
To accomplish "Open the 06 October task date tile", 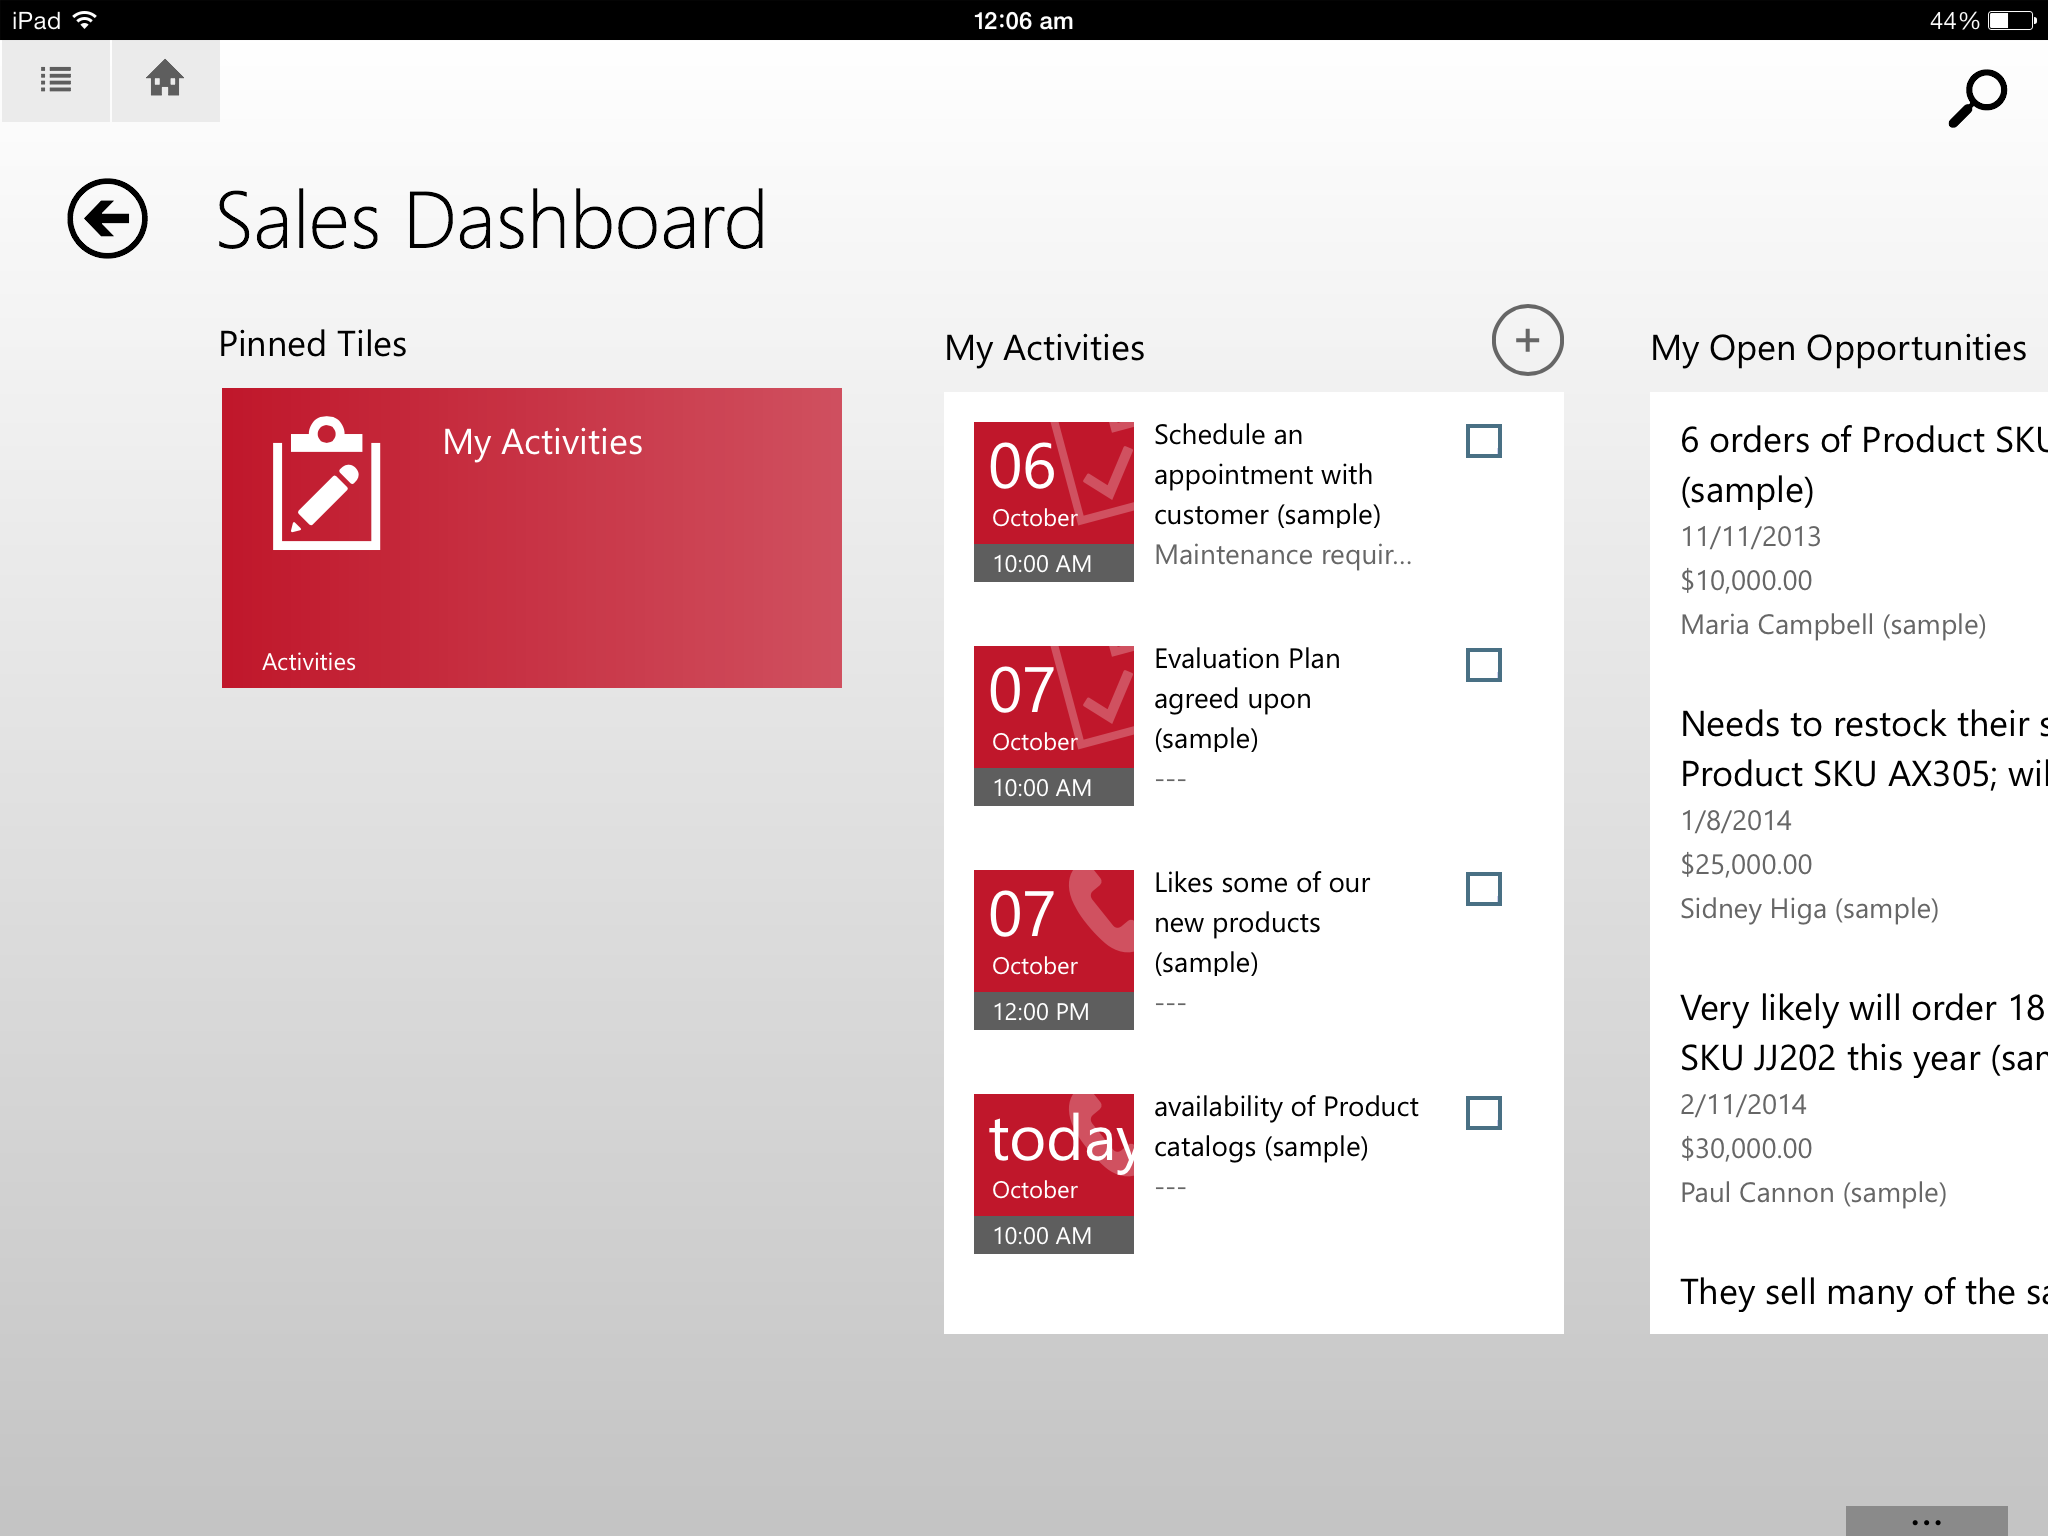I will 1053,501.
